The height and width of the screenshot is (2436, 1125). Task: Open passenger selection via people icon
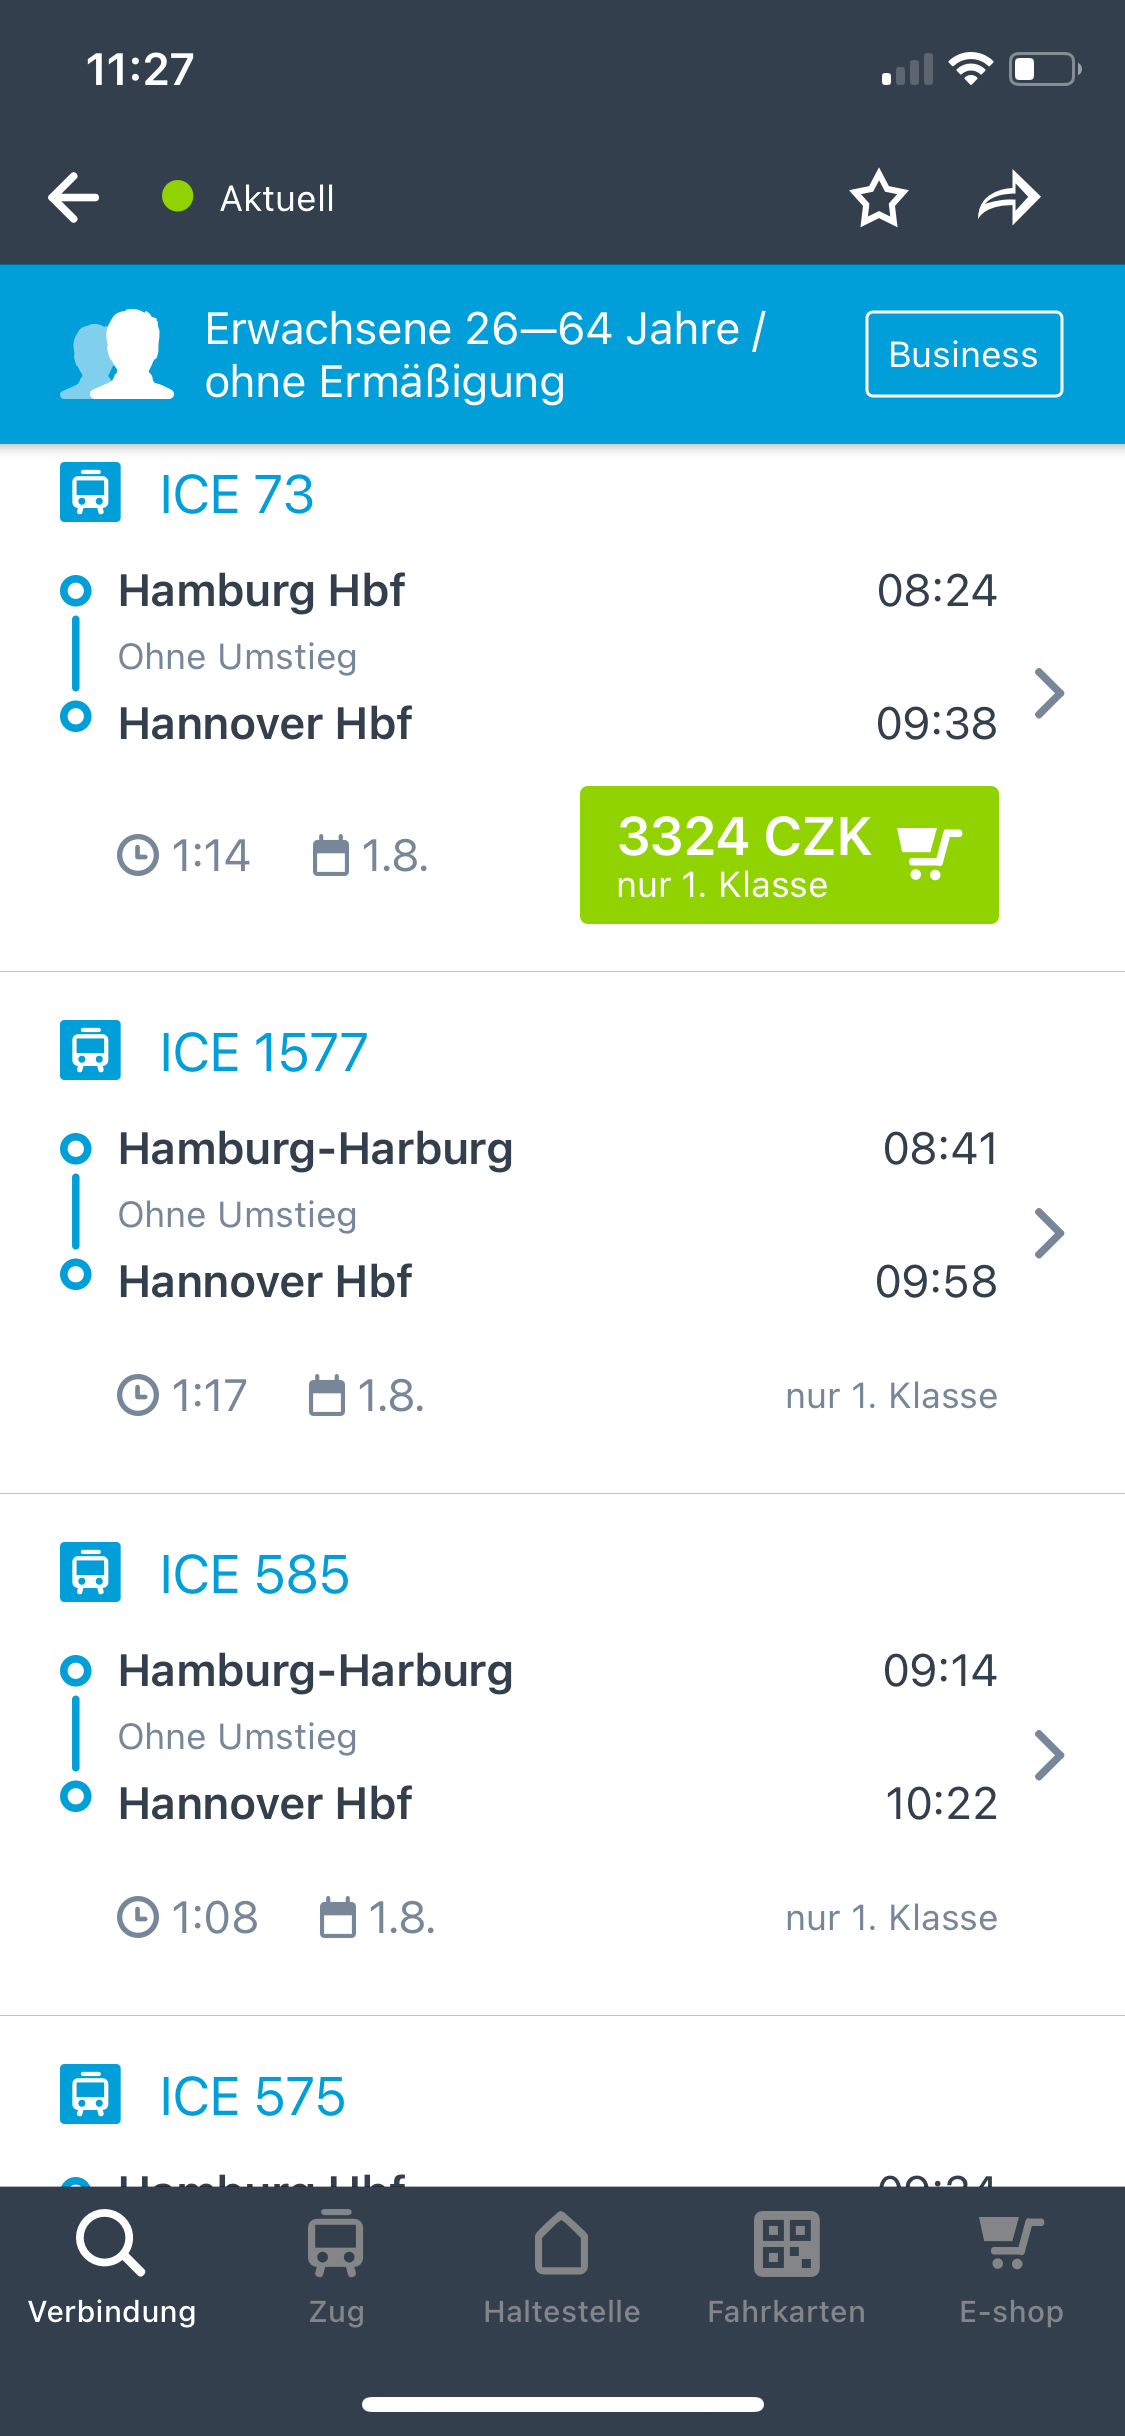pos(118,355)
